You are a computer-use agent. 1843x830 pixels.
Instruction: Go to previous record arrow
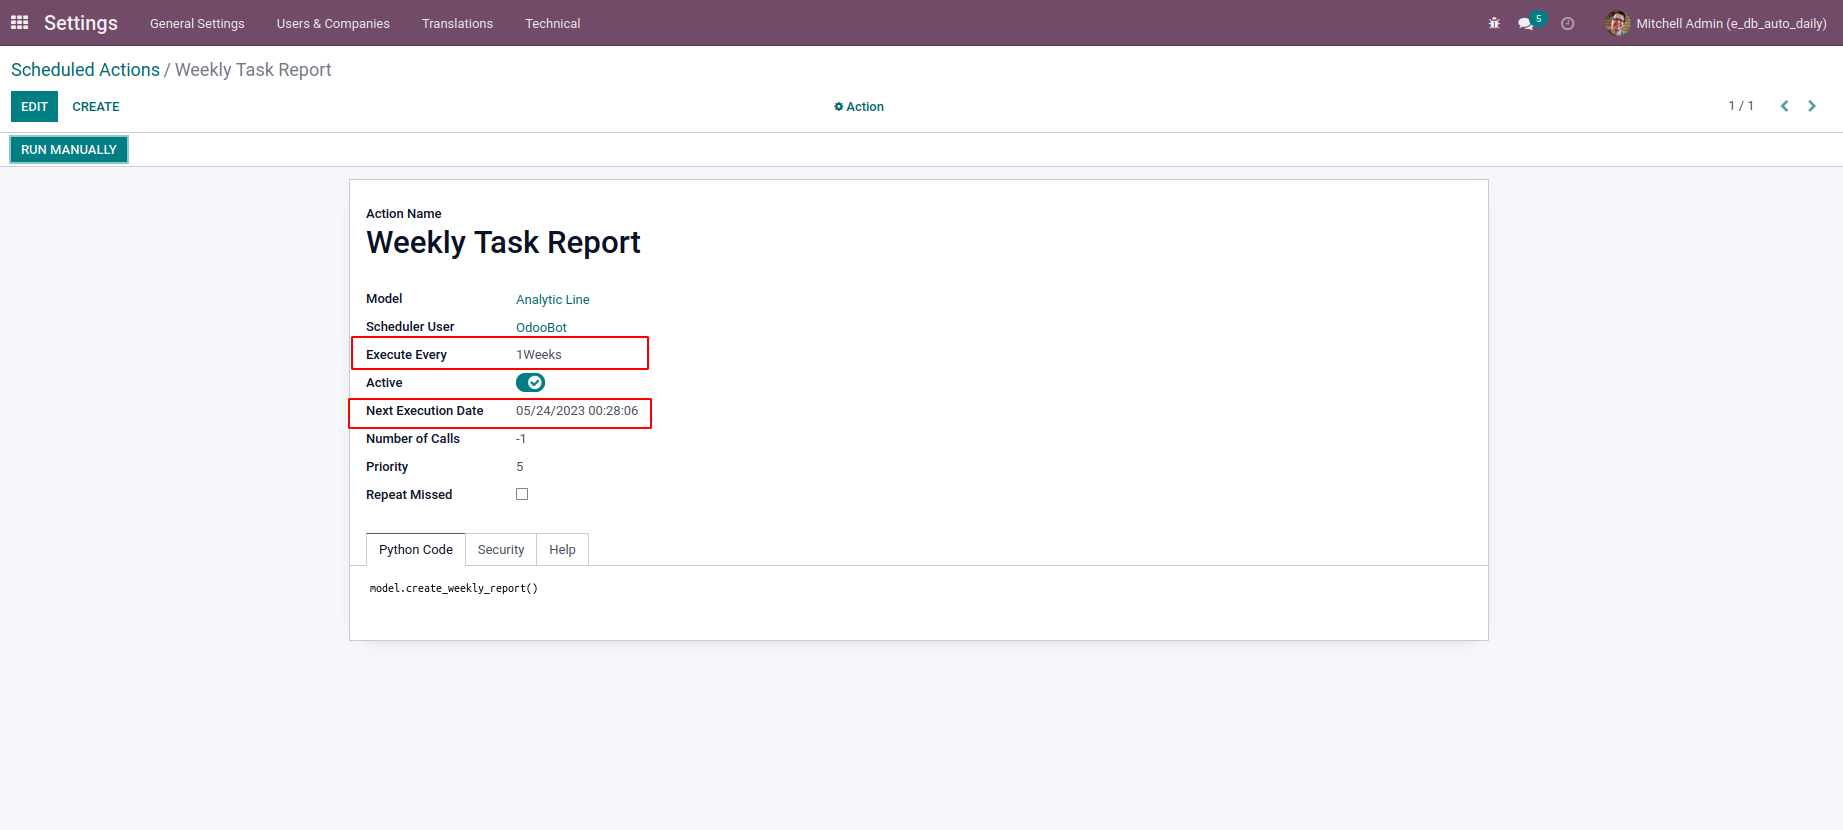1784,106
